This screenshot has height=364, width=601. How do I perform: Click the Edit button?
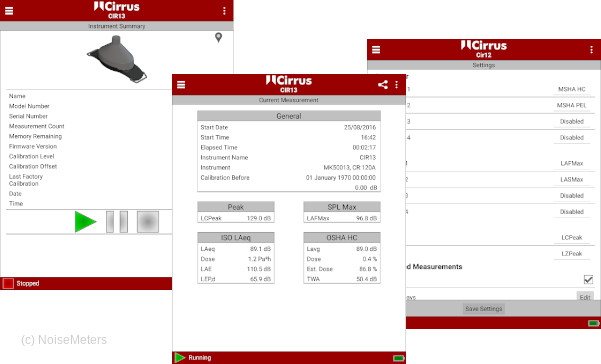pos(585,297)
